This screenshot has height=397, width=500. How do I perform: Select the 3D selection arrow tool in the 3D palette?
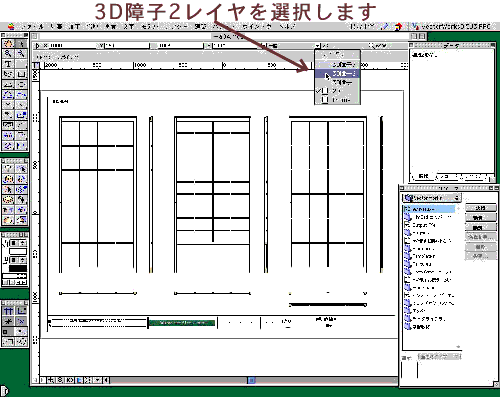[21, 169]
